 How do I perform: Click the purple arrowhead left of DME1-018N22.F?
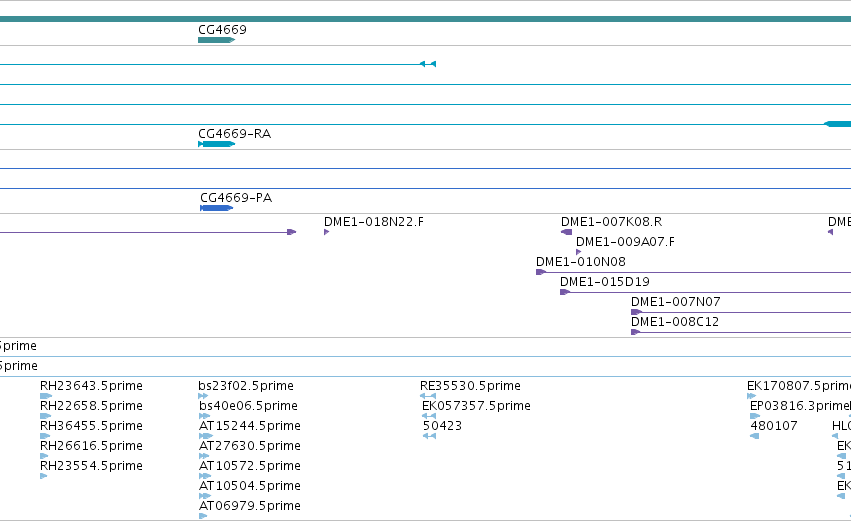click(291, 232)
